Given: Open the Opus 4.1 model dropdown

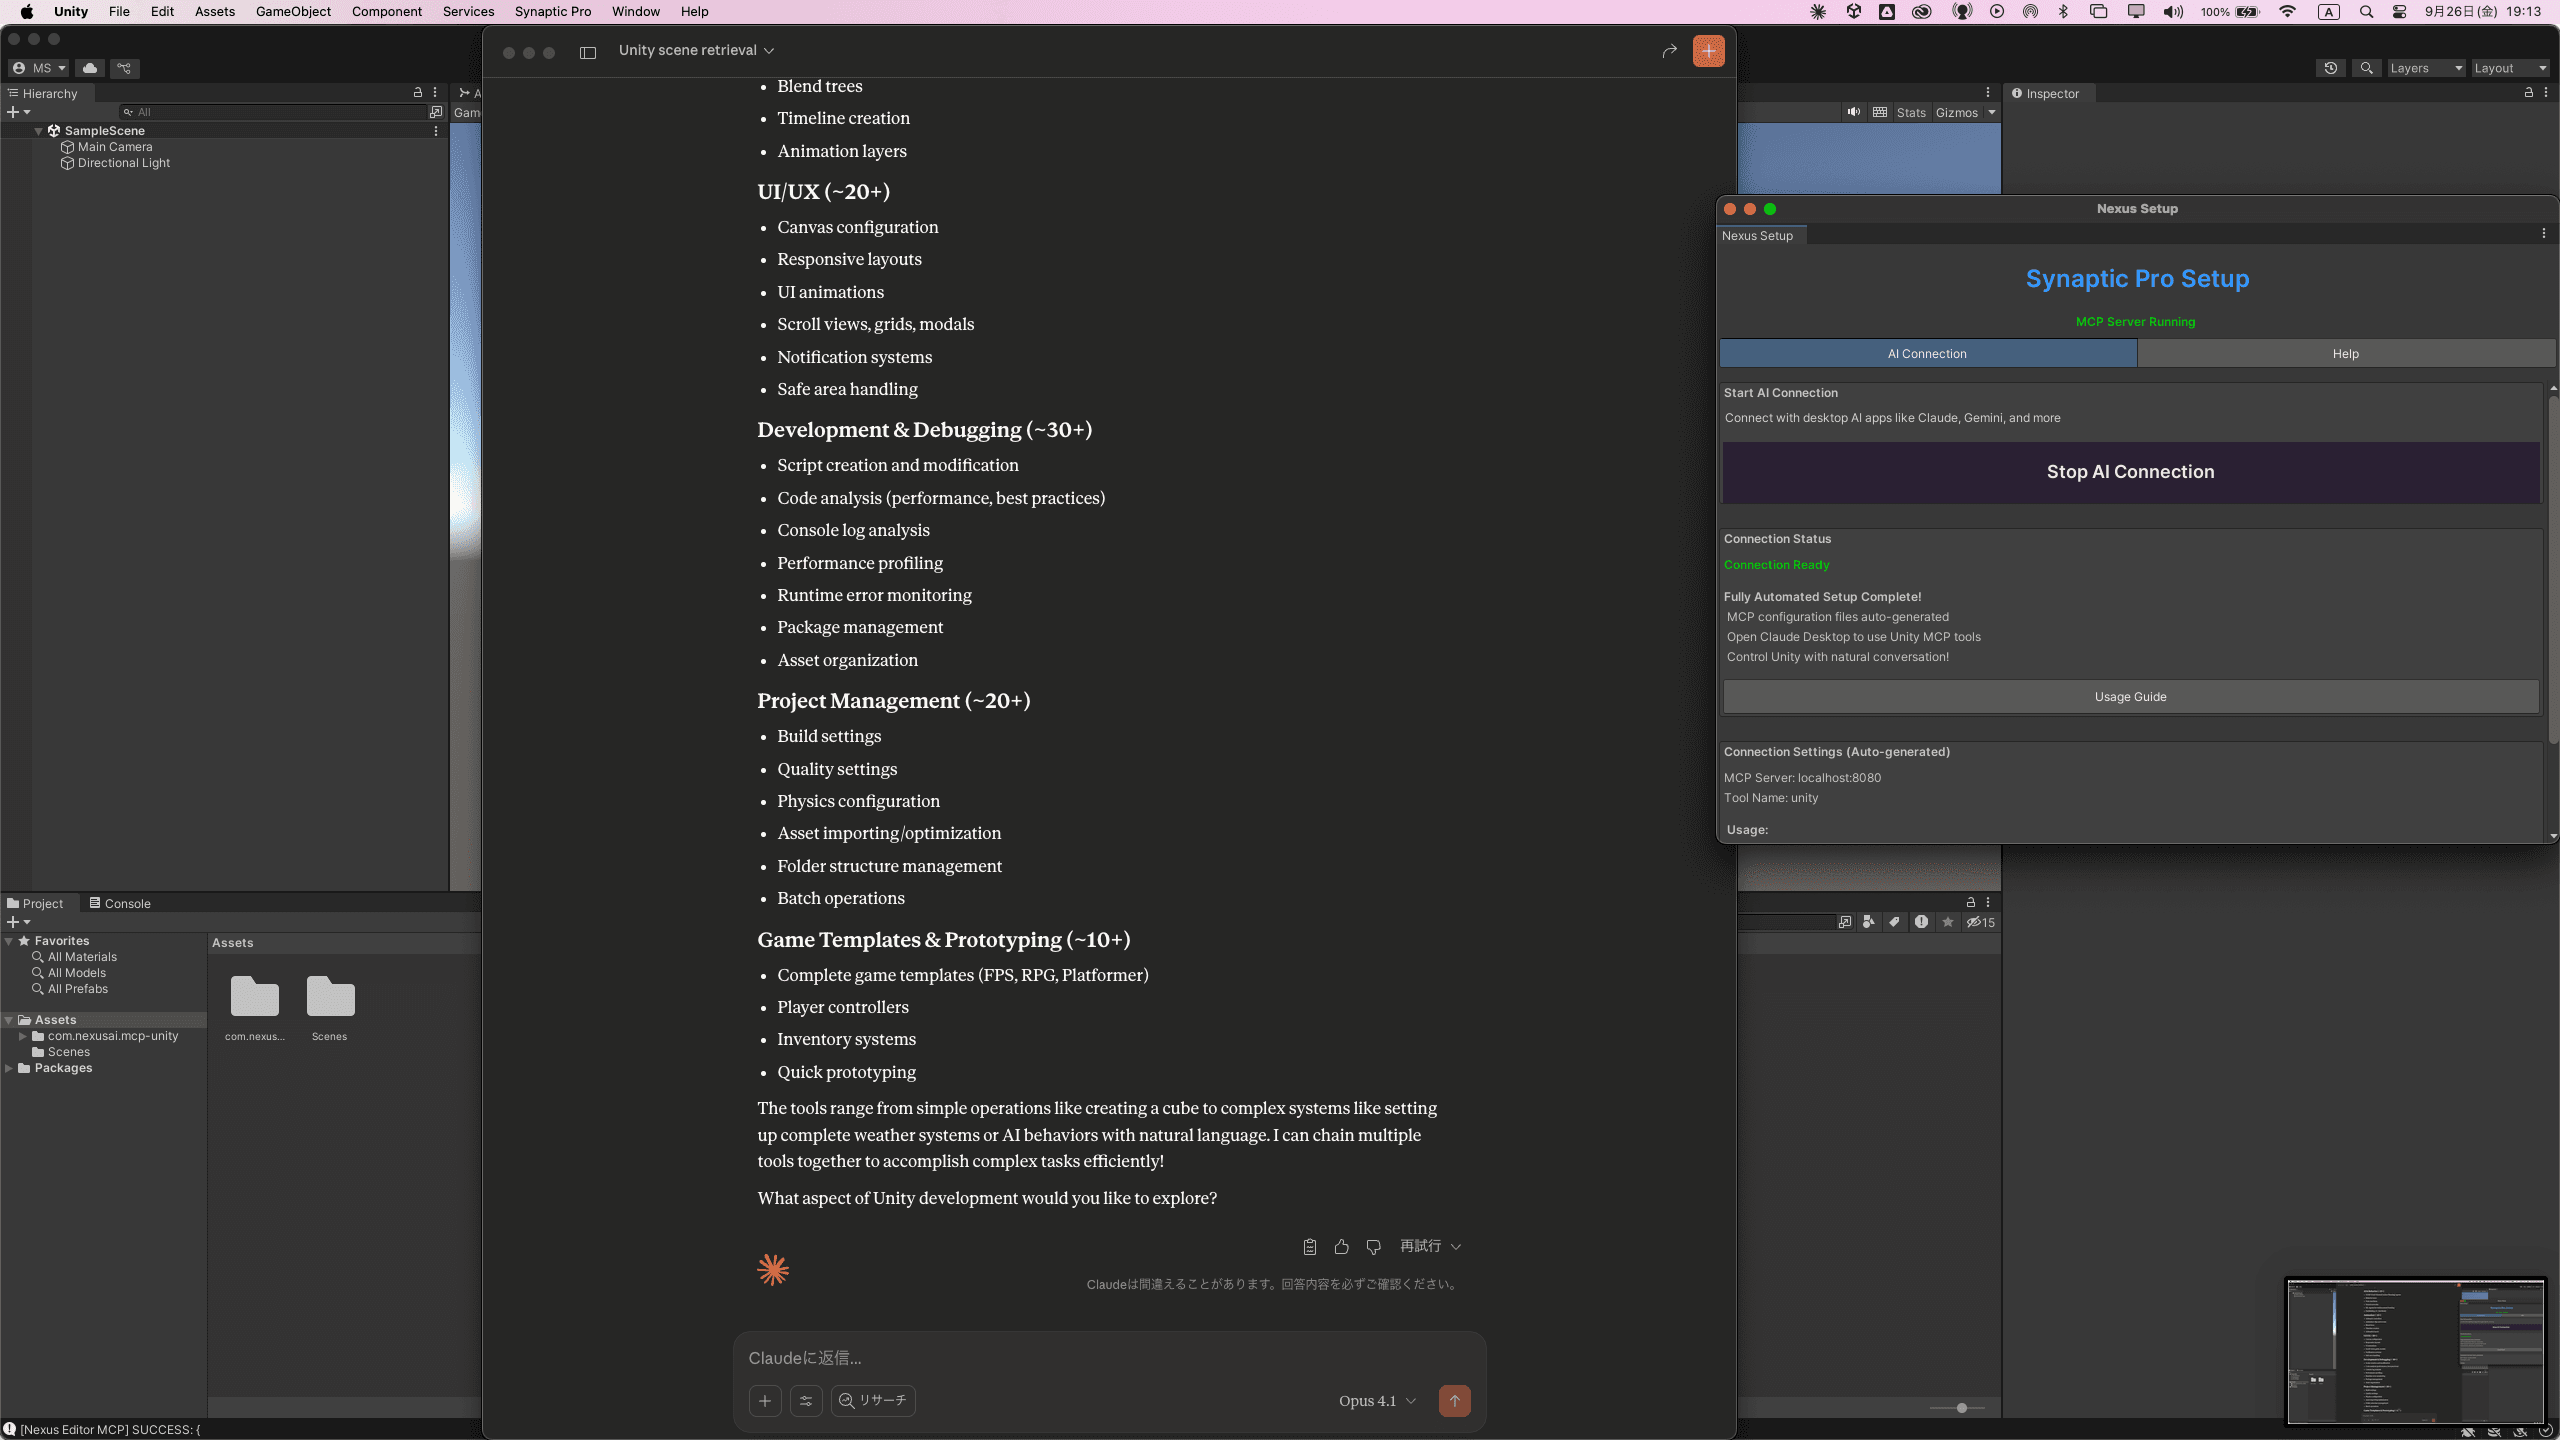Looking at the screenshot, I should click(x=1377, y=1400).
